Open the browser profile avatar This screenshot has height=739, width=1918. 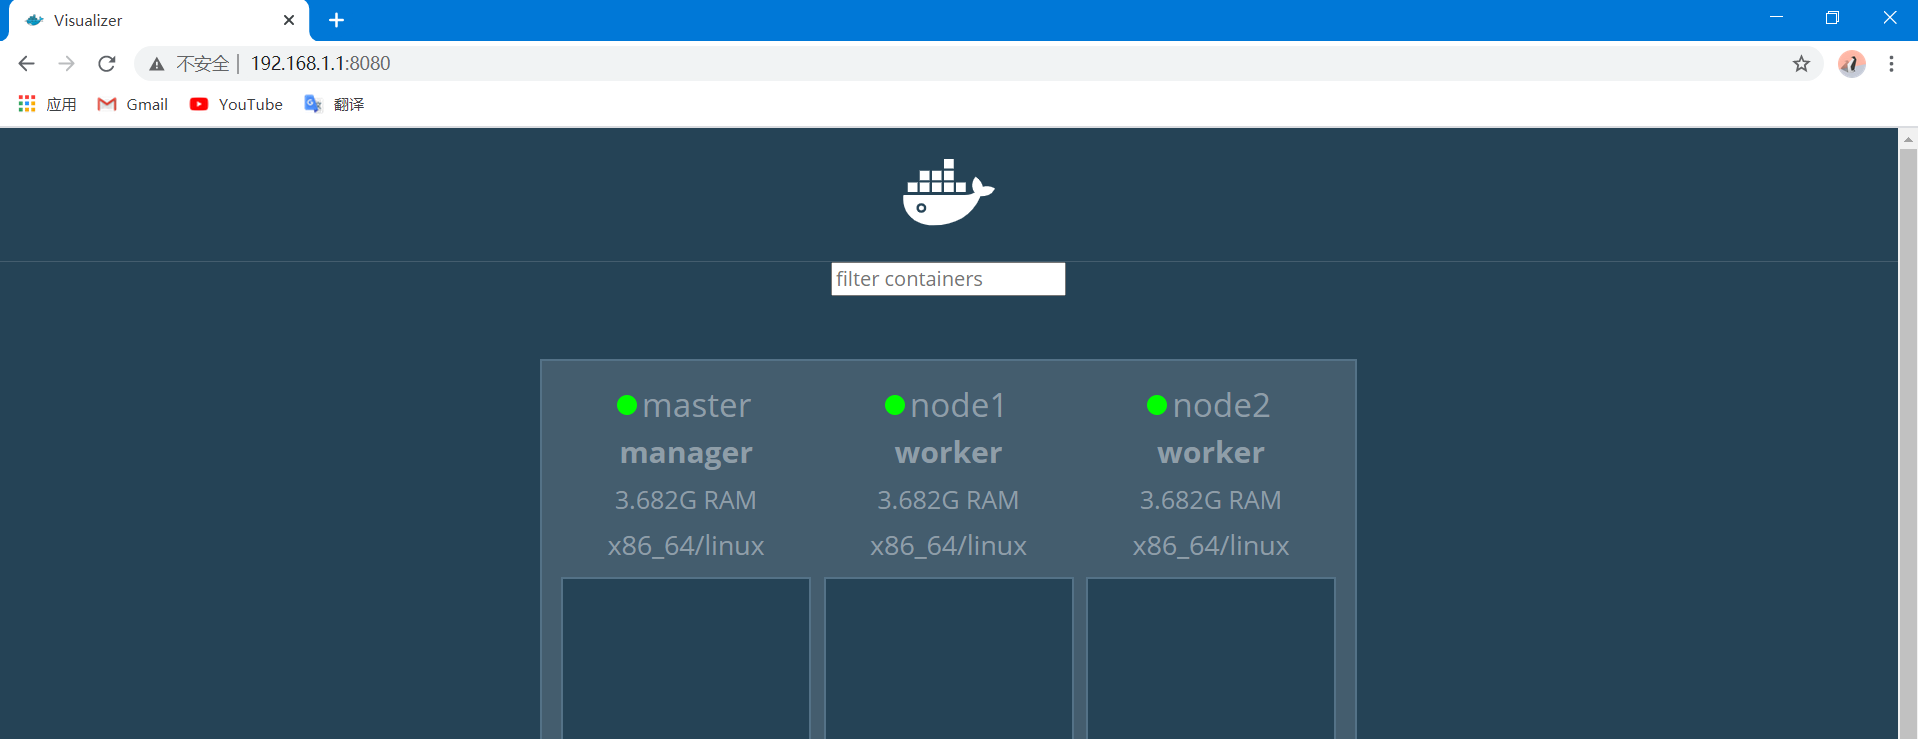1851,64
